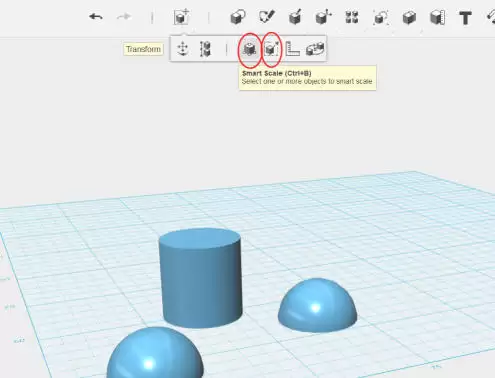Open the Modify tools menu
This screenshot has width=495, height=378.
tap(323, 17)
